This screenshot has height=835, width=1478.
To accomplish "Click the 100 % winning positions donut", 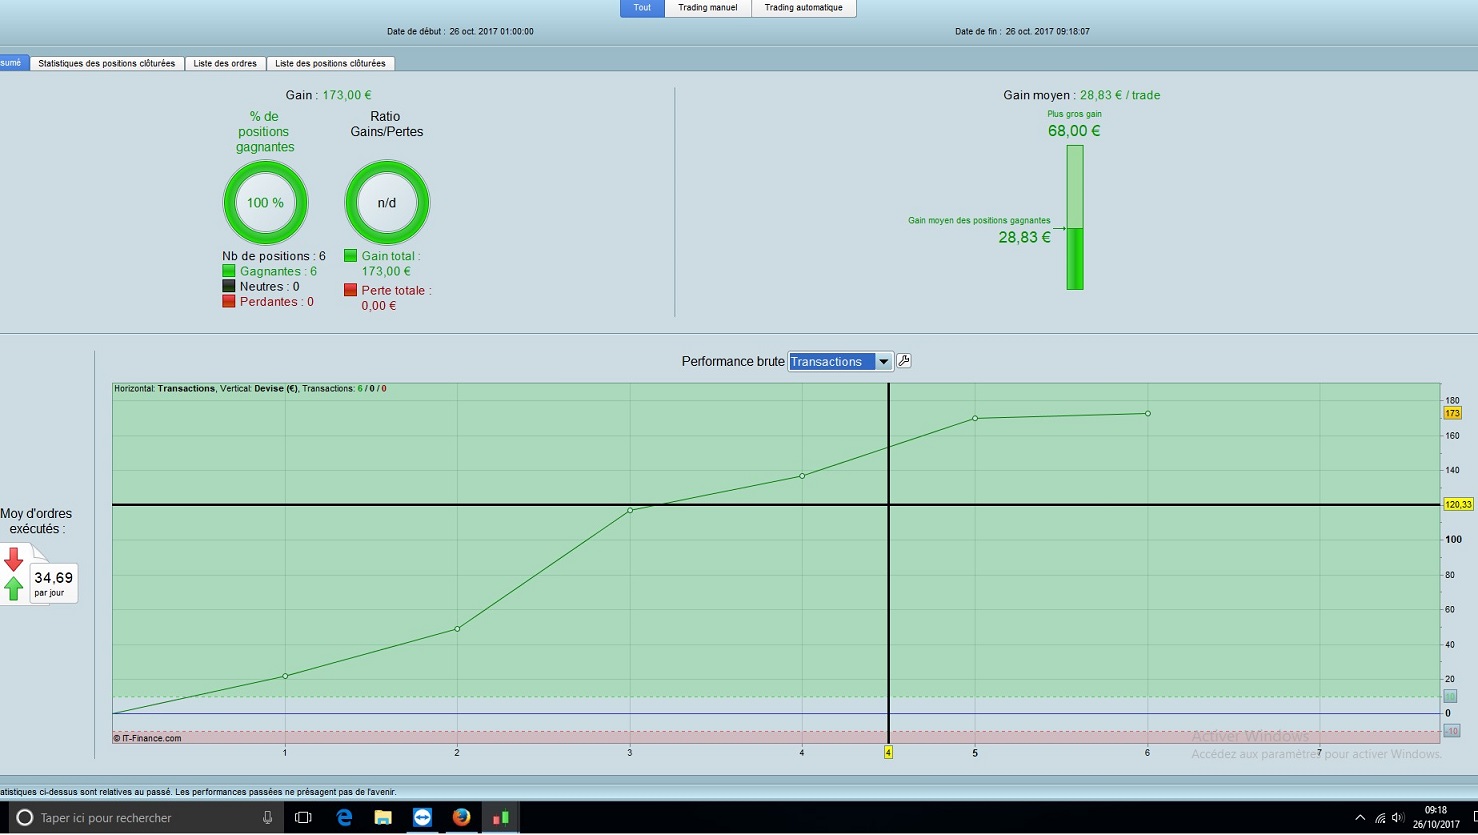I will click(265, 203).
